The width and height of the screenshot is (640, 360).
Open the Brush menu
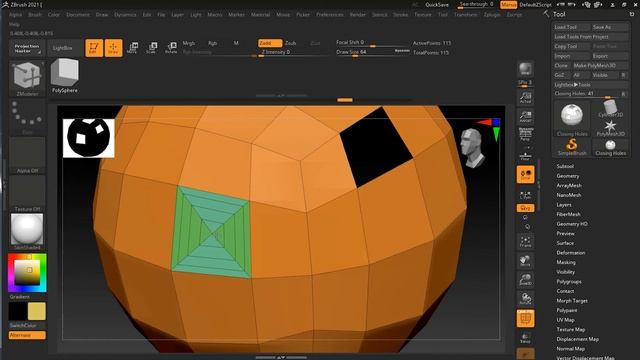pyautogui.click(x=35, y=15)
